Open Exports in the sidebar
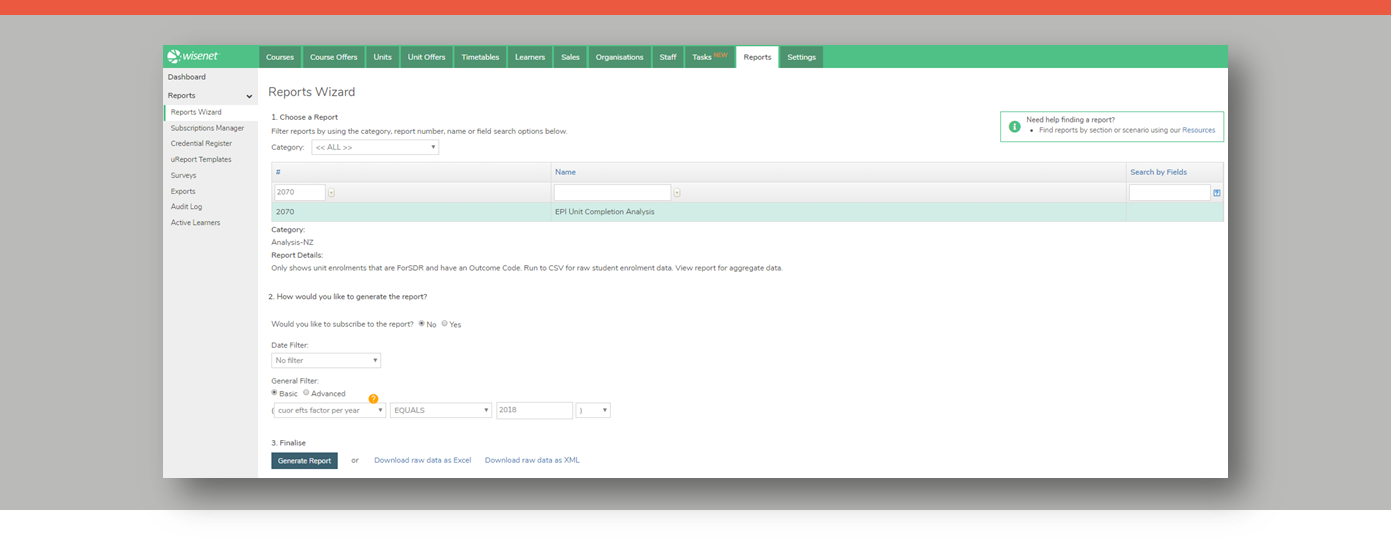The width and height of the screenshot is (1391, 543). pyautogui.click(x=183, y=191)
